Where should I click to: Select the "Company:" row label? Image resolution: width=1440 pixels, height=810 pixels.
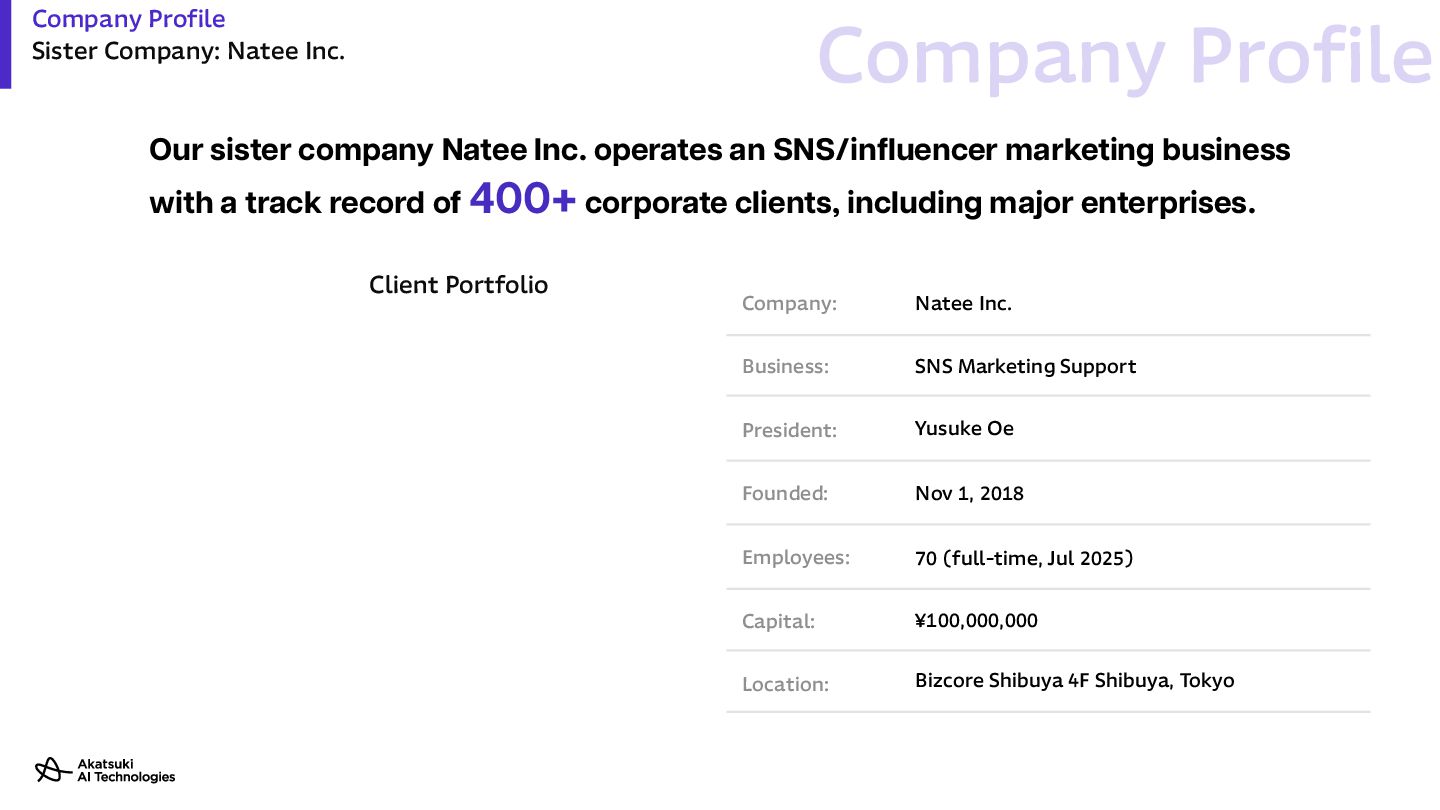tap(789, 304)
